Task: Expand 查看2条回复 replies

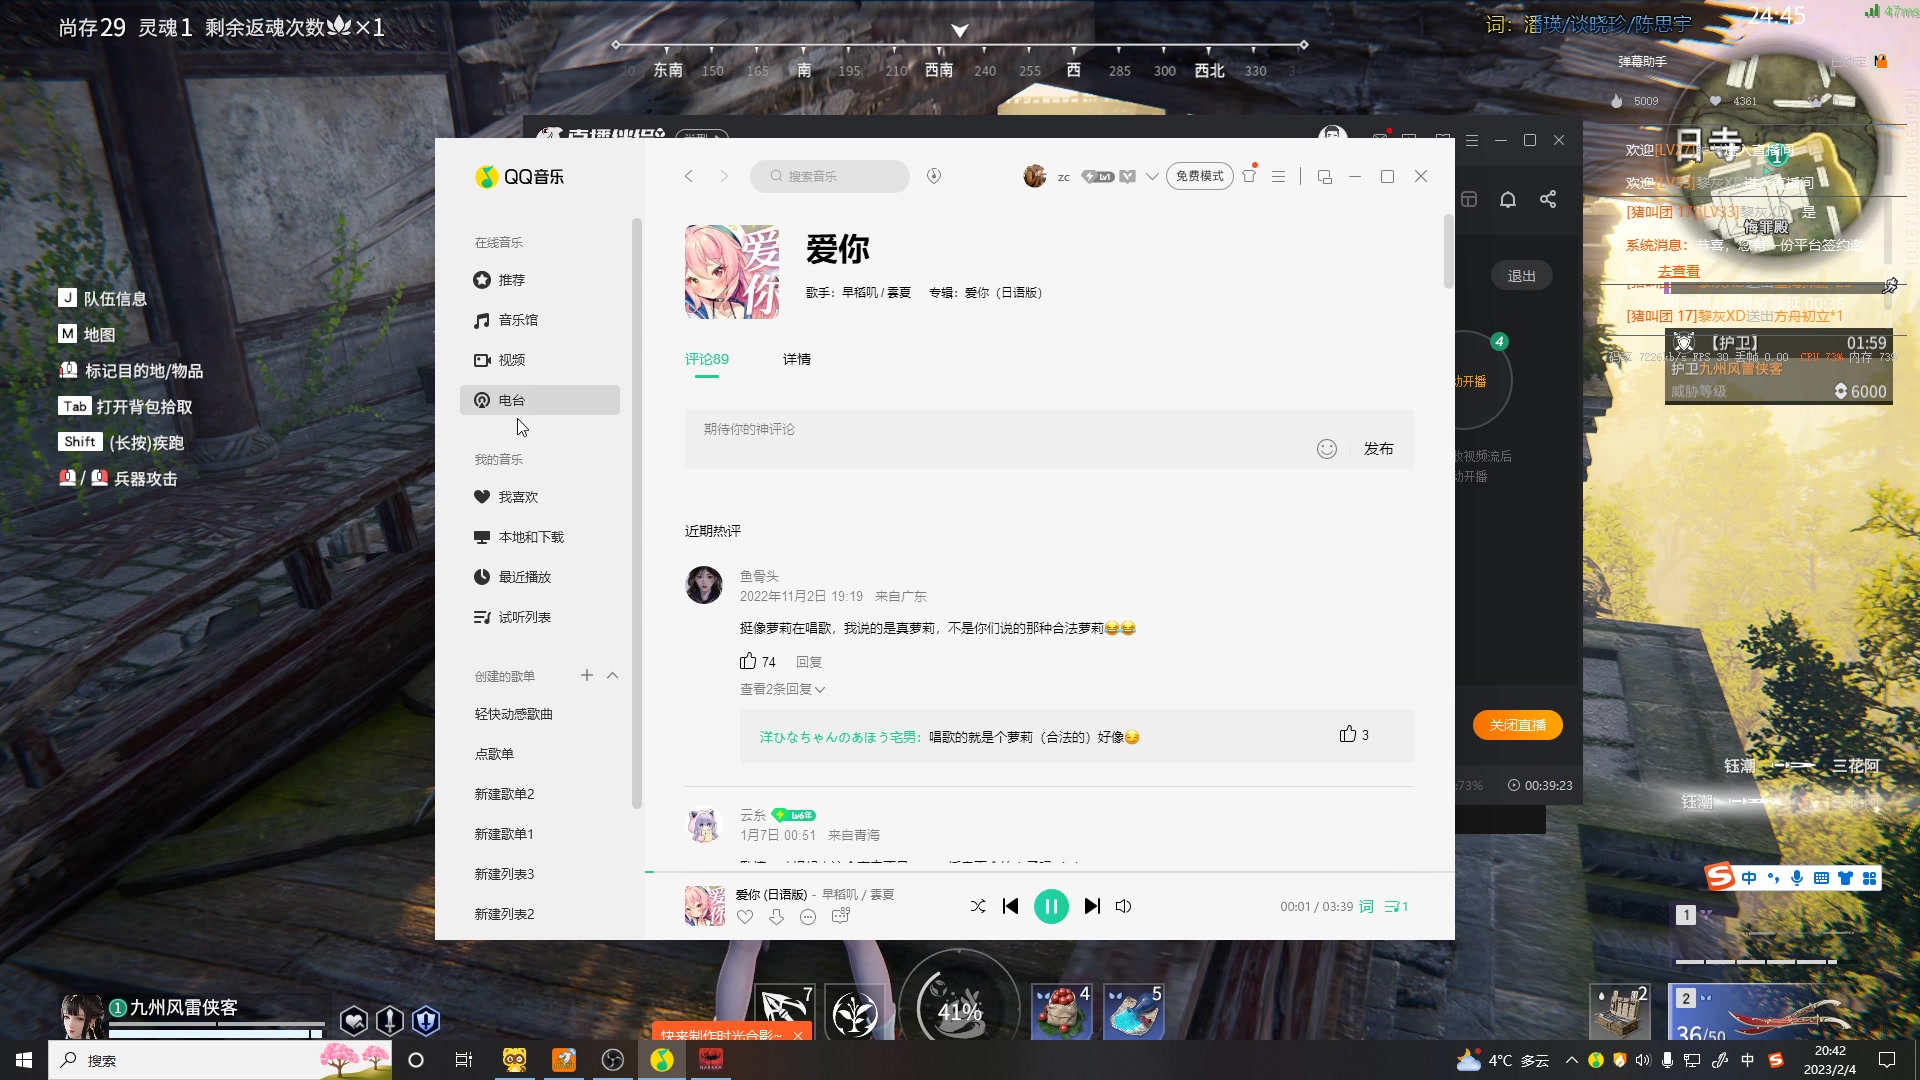Action: pyautogui.click(x=782, y=689)
